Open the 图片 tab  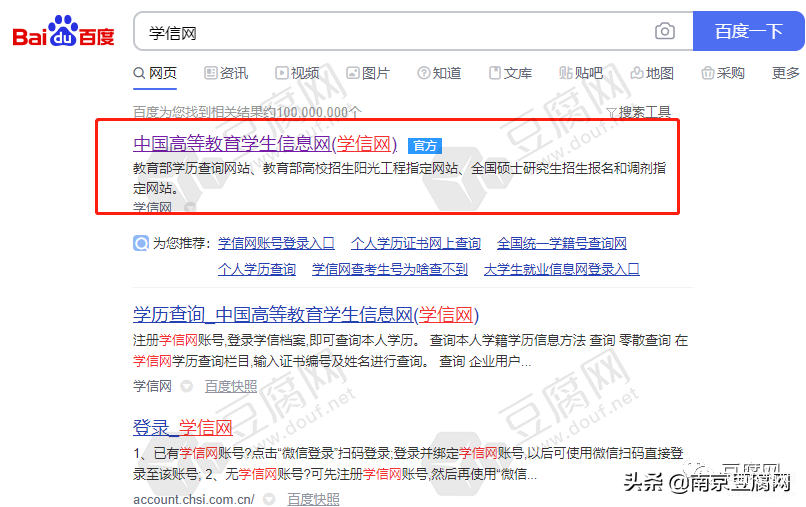point(368,73)
